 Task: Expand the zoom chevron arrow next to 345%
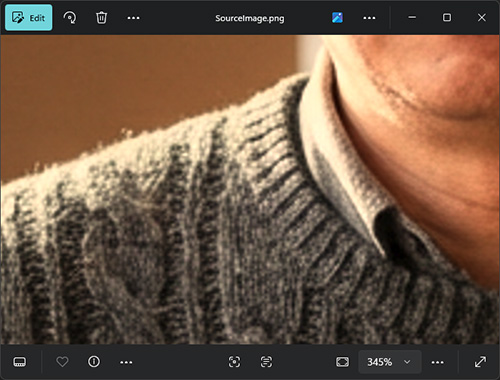click(407, 362)
